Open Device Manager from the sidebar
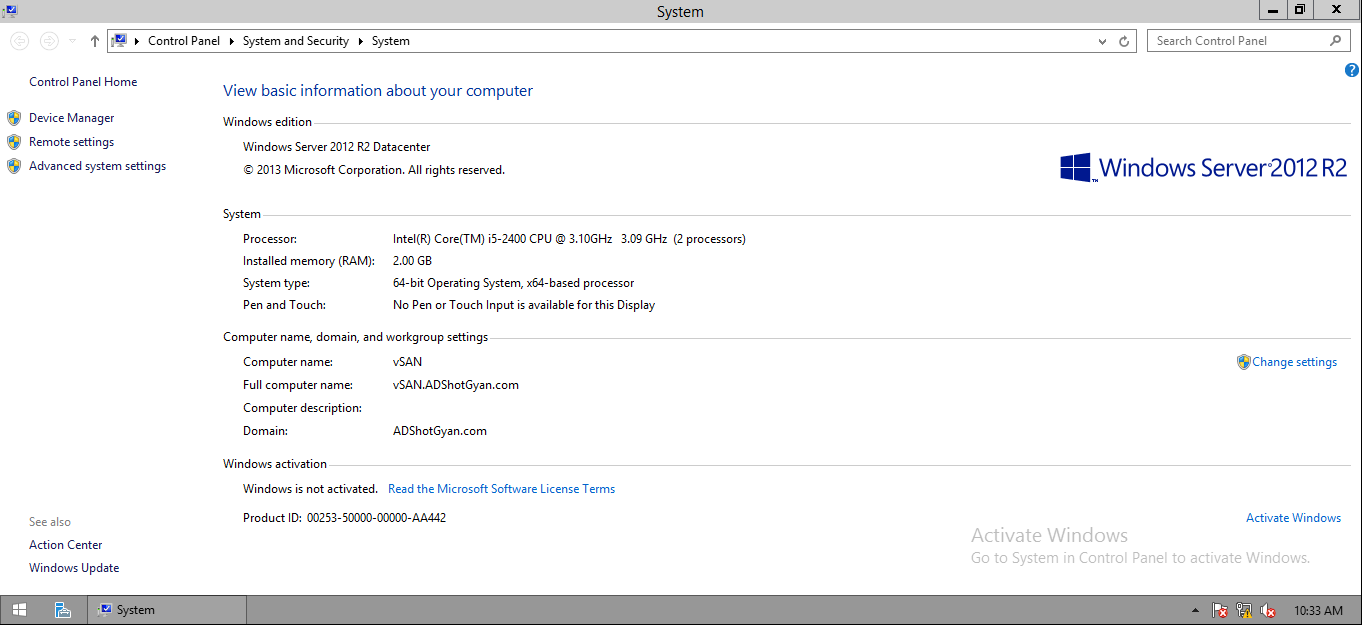The height and width of the screenshot is (625, 1362). click(x=71, y=117)
